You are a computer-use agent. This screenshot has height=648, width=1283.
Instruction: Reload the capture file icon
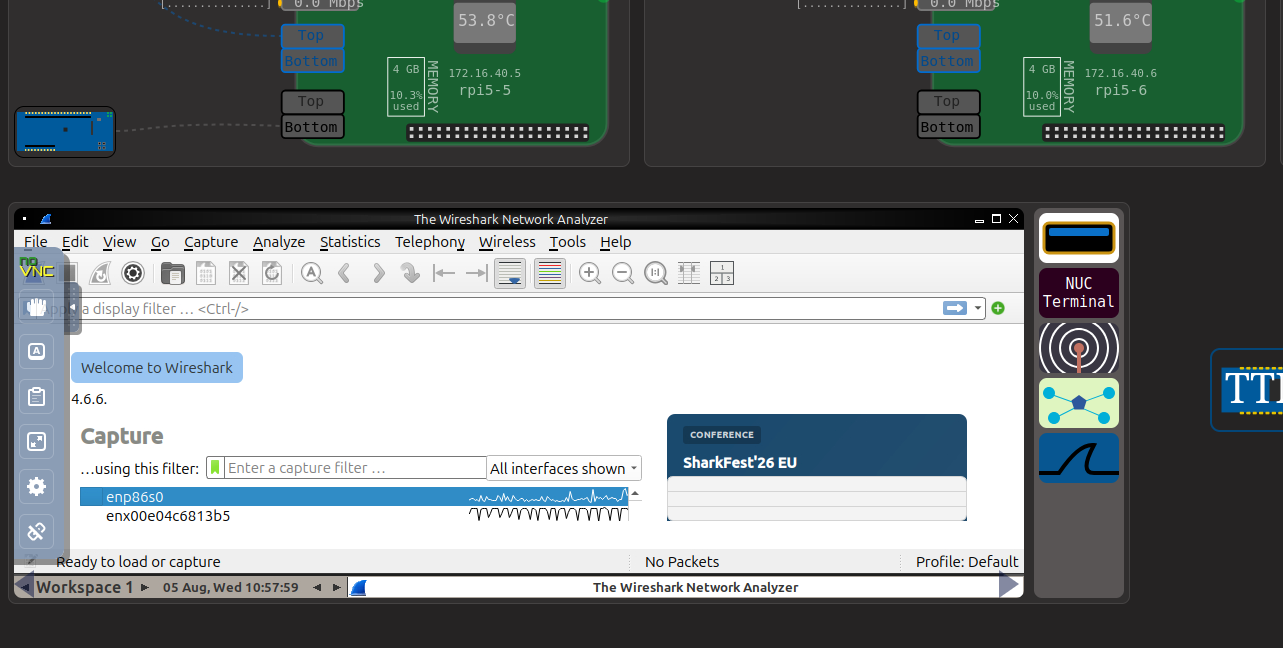point(271,273)
